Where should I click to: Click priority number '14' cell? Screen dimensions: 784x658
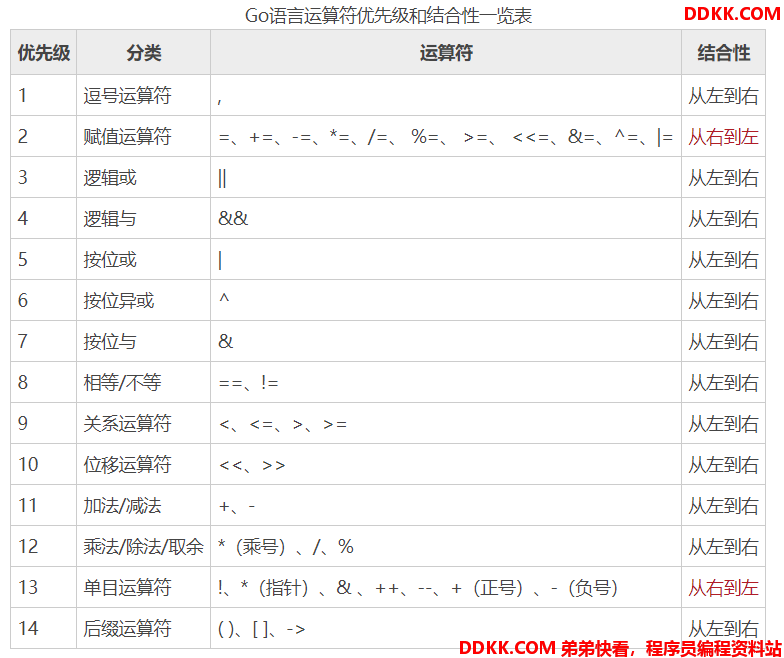point(44,628)
